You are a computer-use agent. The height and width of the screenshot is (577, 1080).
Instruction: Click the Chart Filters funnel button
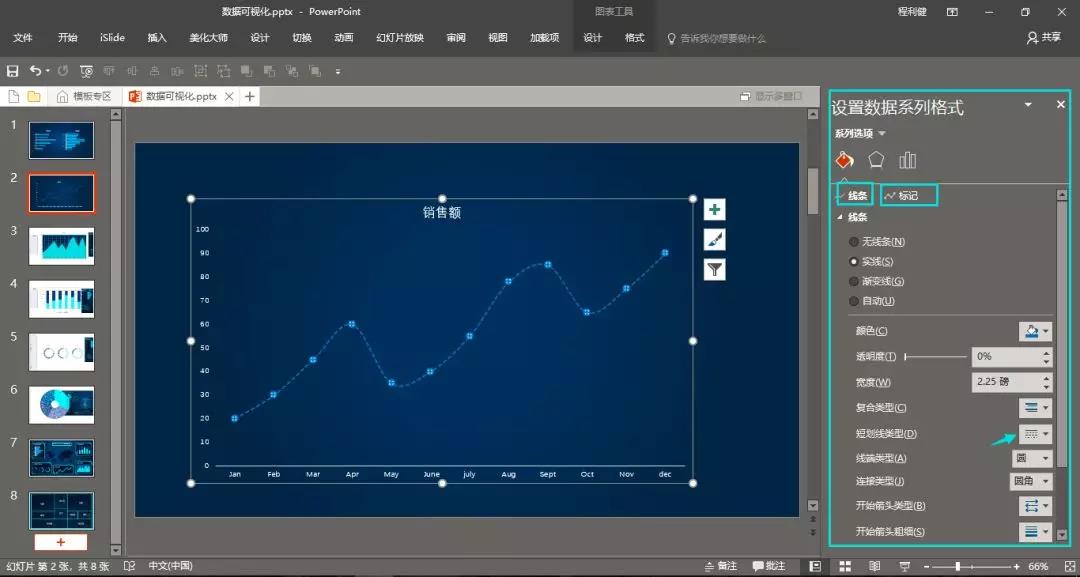[x=714, y=270]
